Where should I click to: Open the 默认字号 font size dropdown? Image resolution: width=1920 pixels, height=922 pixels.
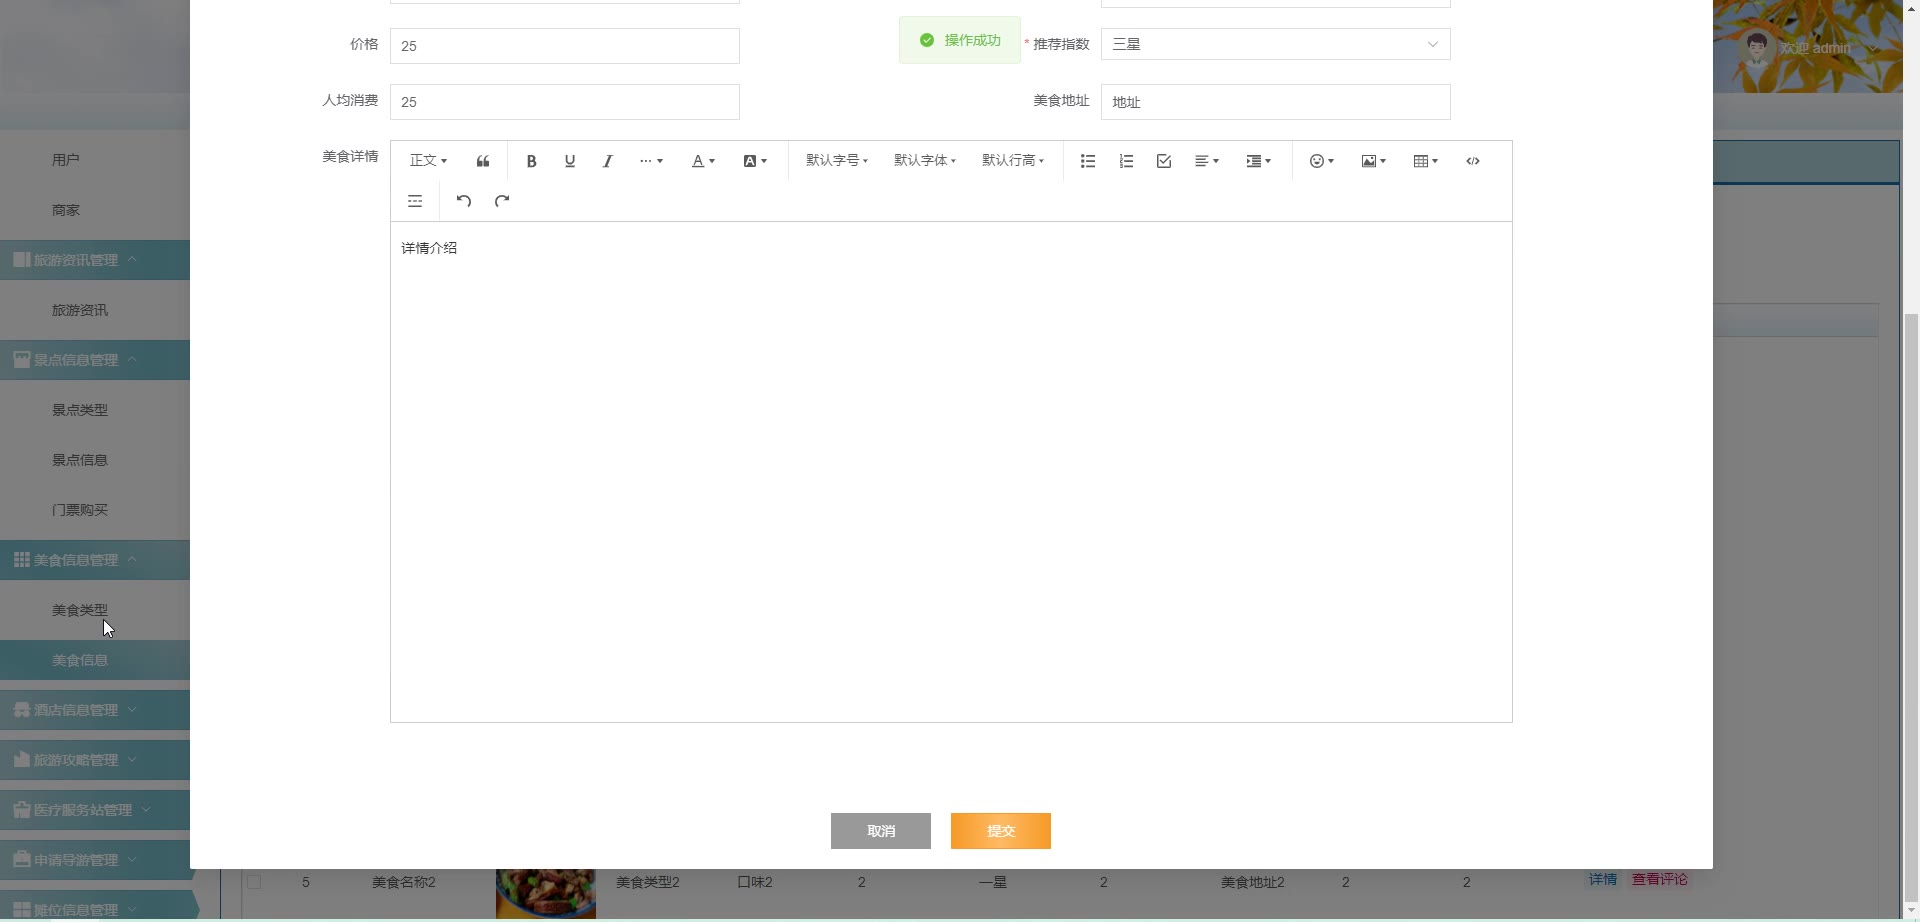tap(837, 161)
